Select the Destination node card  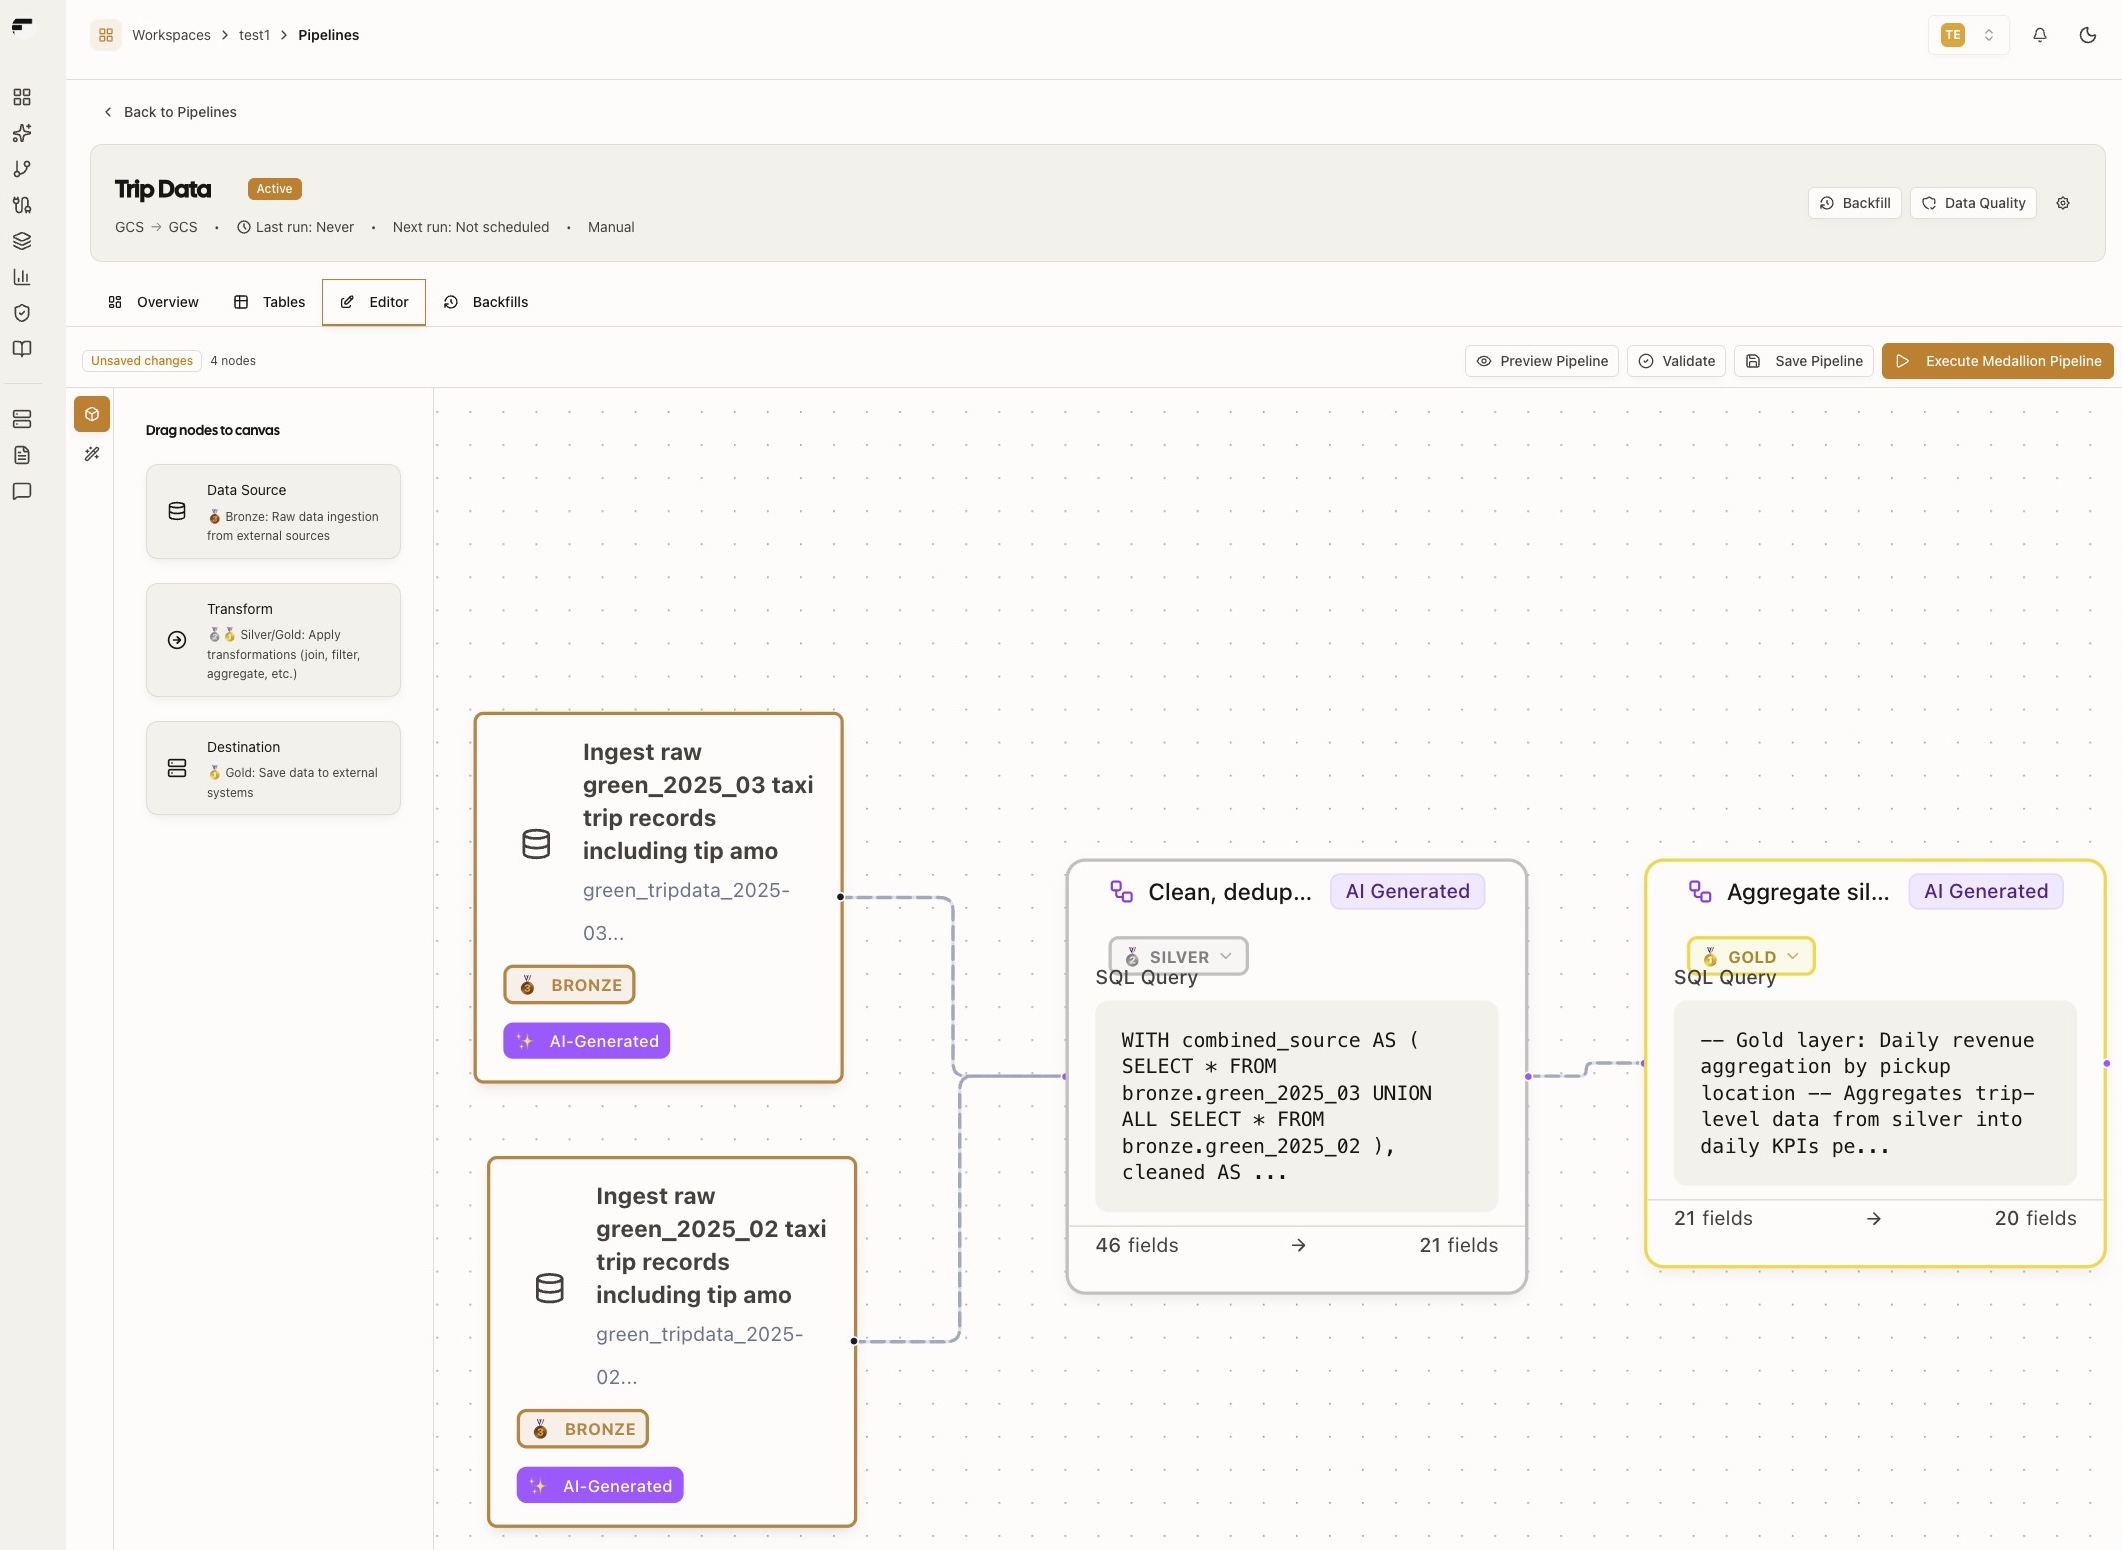pos(273,768)
